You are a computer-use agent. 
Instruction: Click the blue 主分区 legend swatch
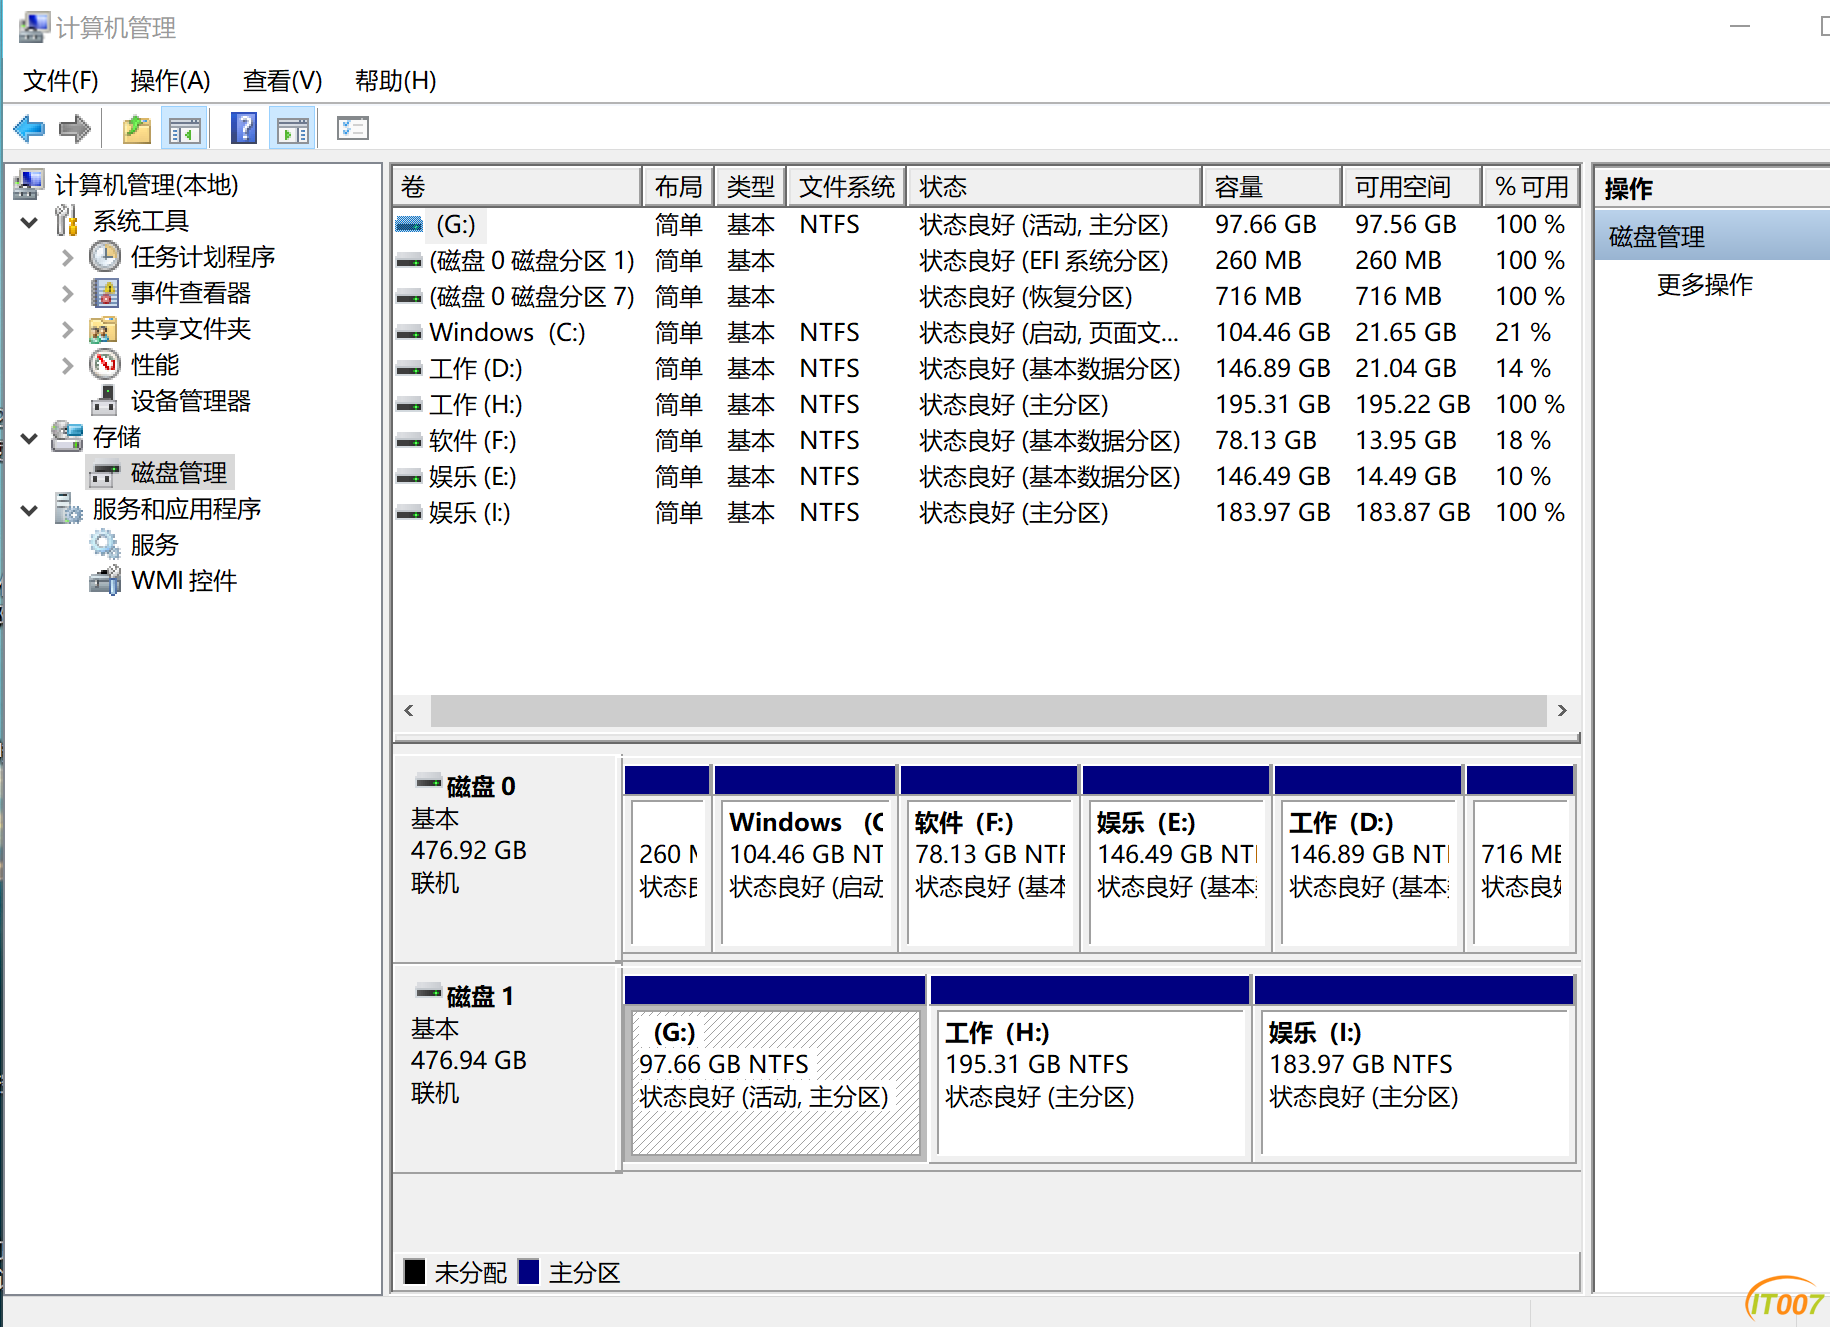(529, 1271)
